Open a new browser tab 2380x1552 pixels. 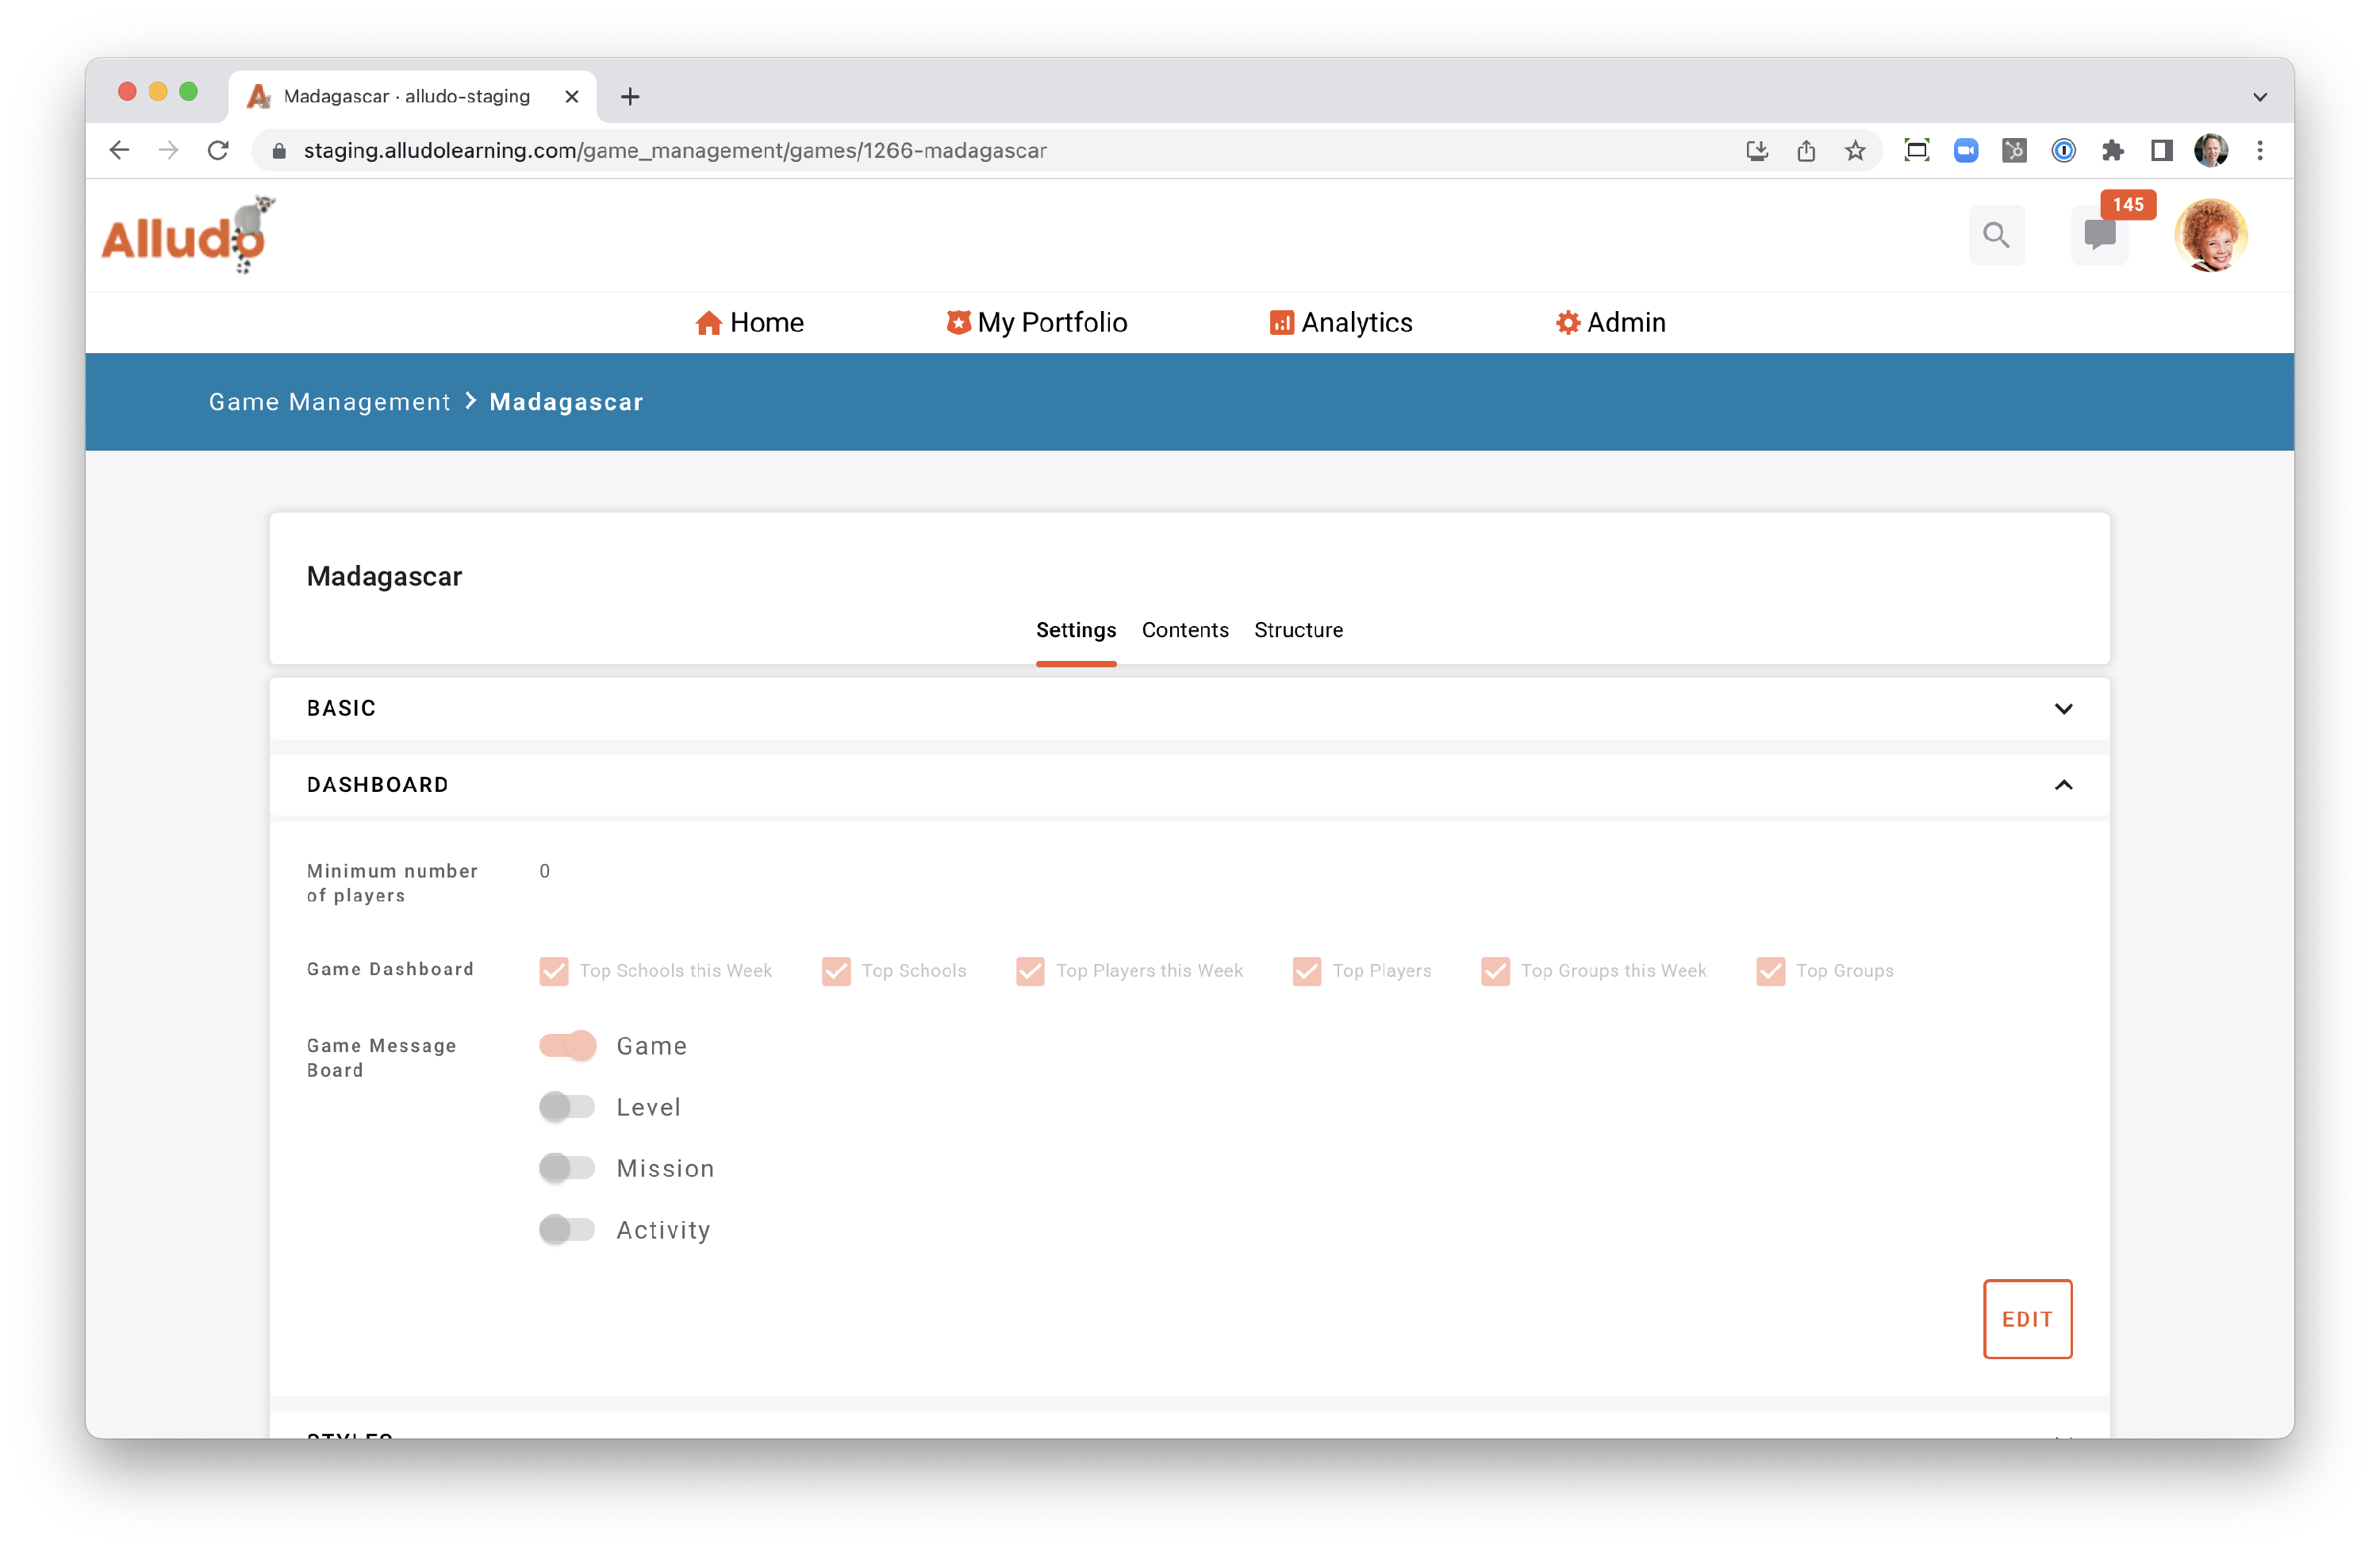(630, 96)
